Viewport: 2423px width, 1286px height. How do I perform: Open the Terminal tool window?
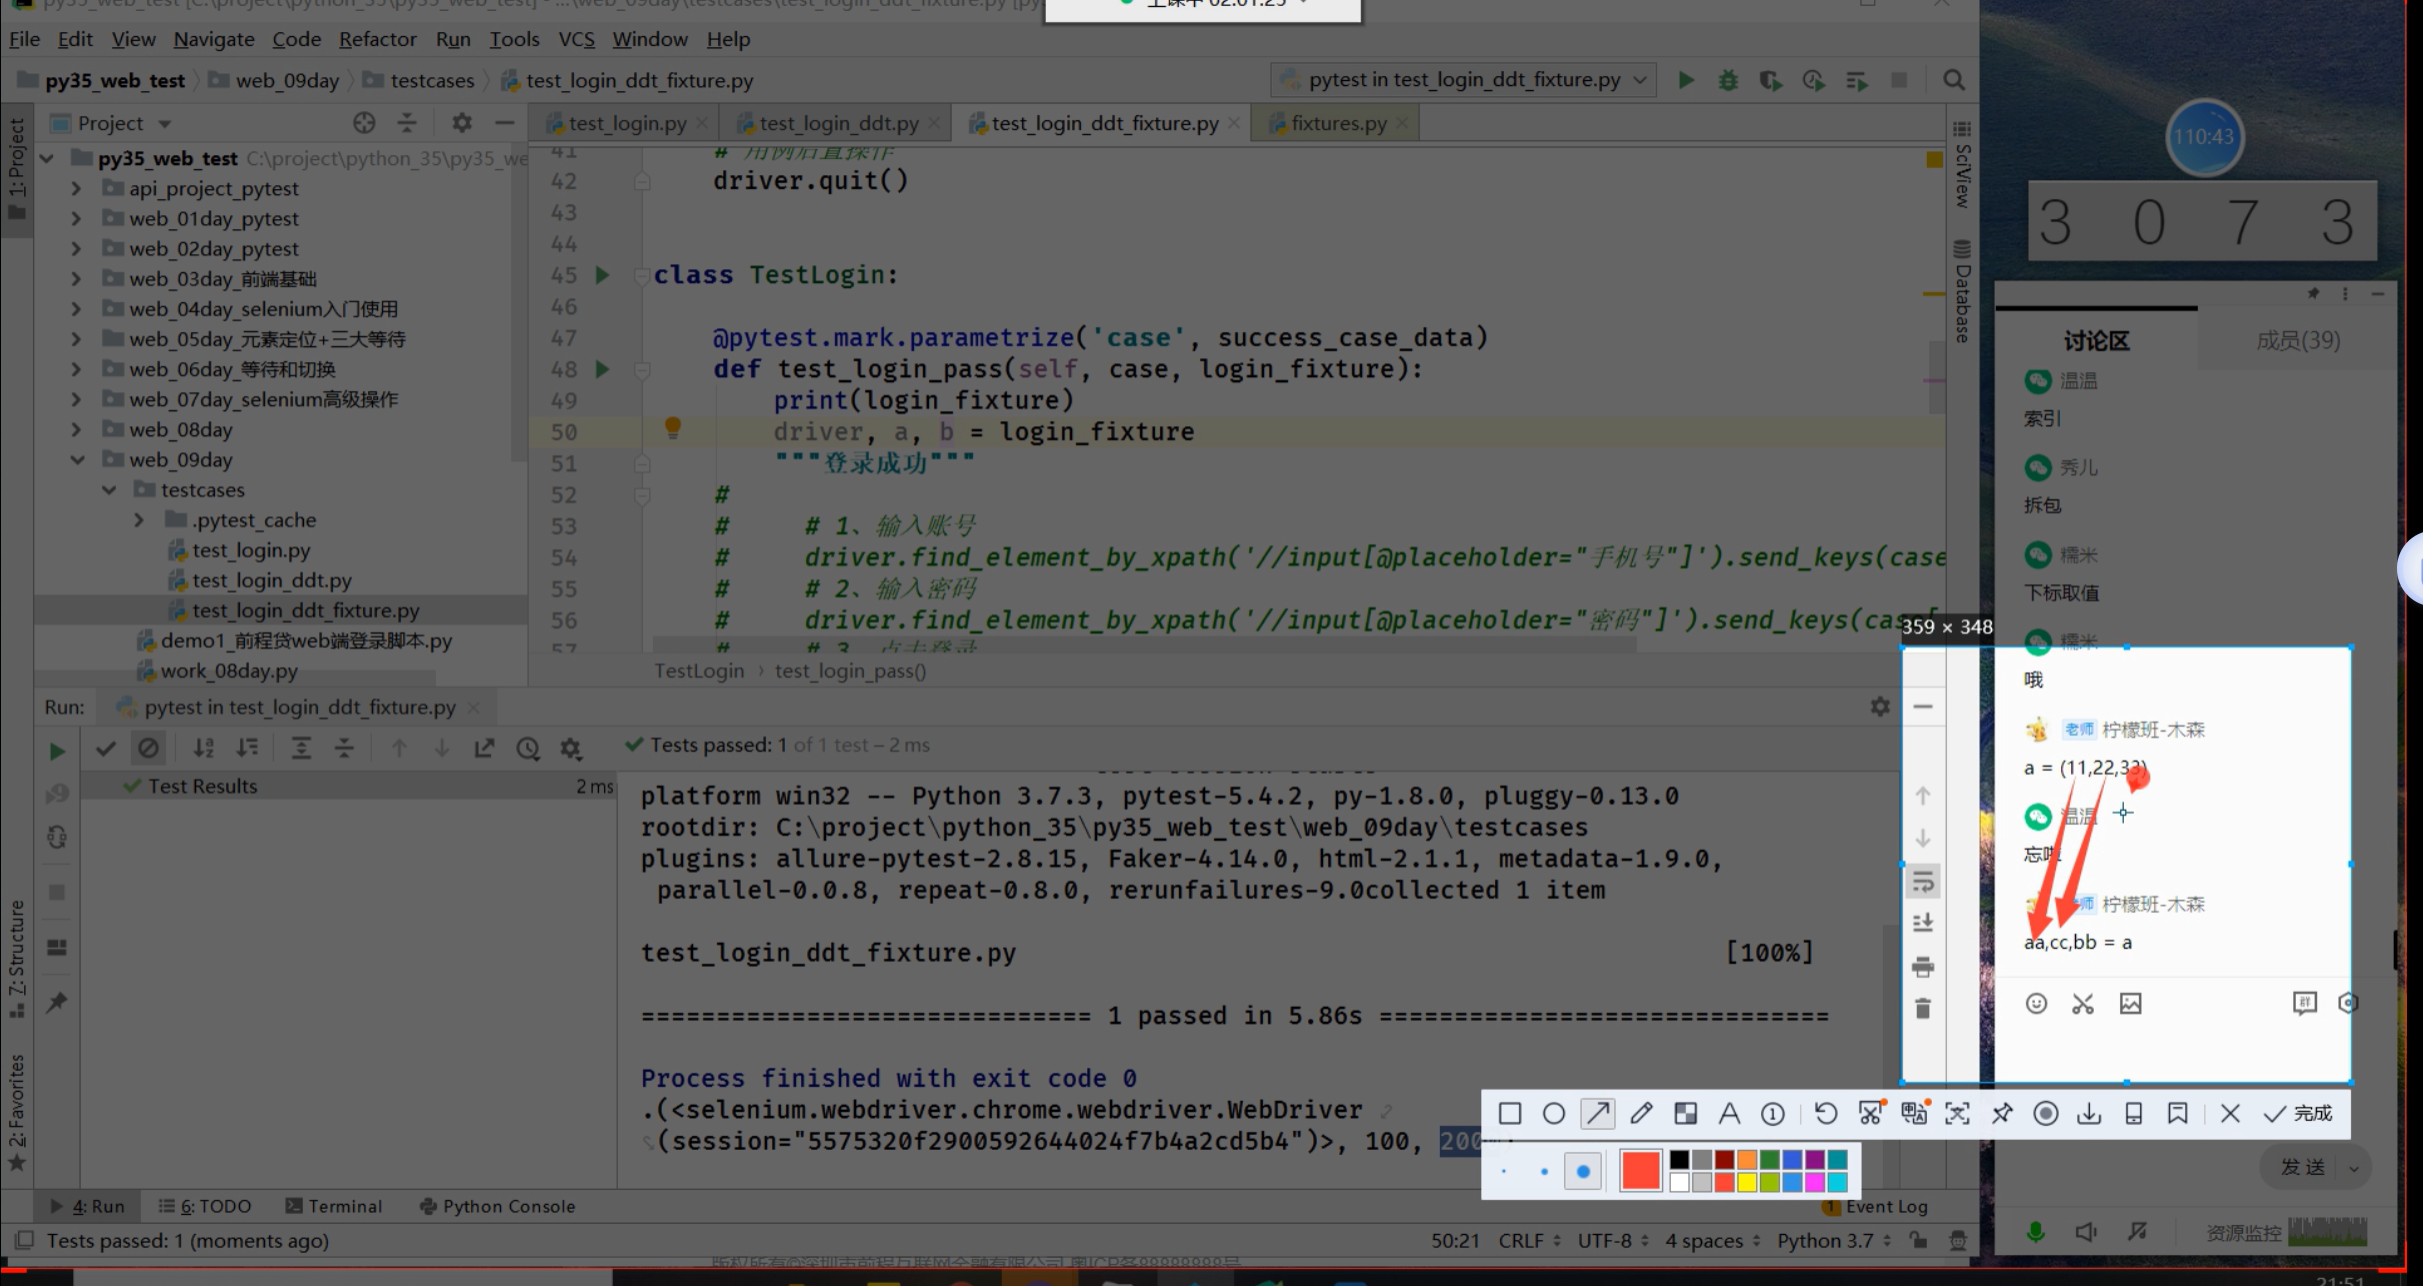(x=334, y=1206)
